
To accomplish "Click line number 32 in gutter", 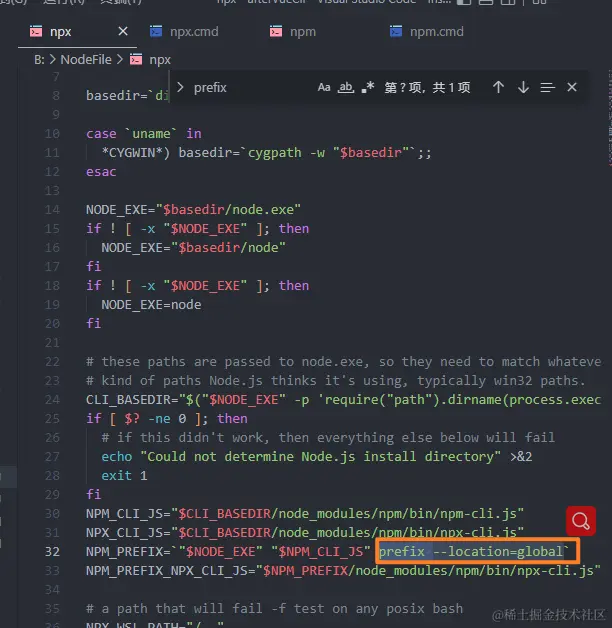I will (x=52, y=552).
